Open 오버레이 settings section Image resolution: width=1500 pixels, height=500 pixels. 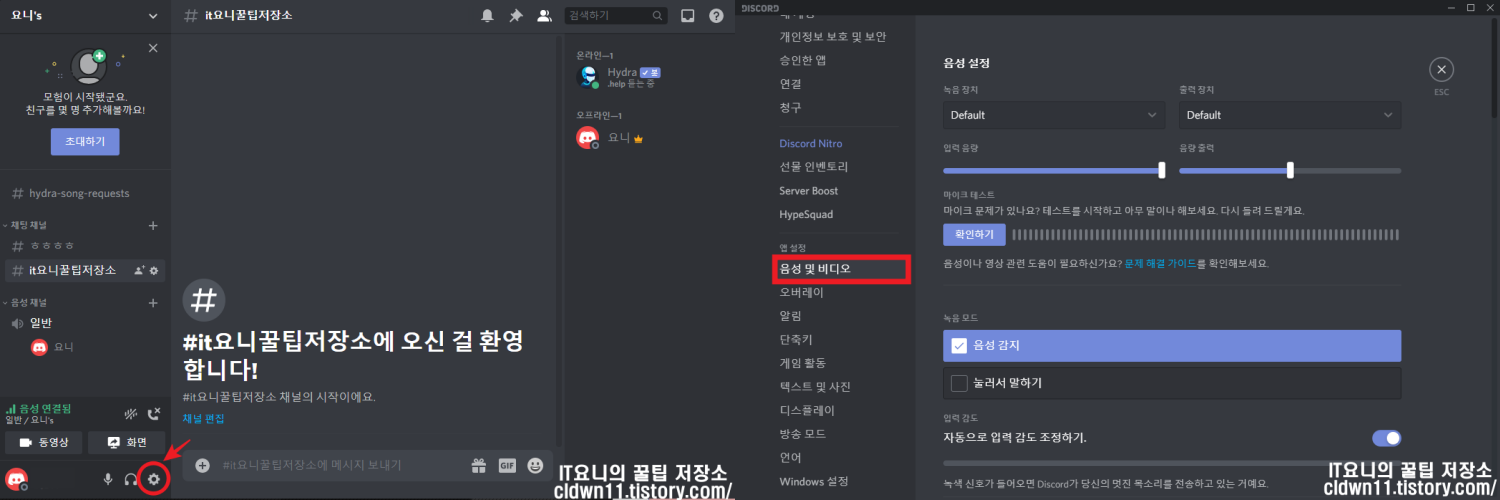pyautogui.click(x=802, y=293)
